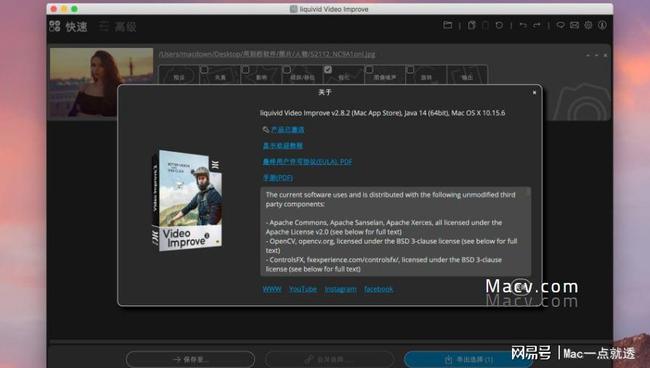Select the 输出 tab in the filter row
Image resolution: width=650 pixels, height=368 pixels.
(x=467, y=76)
